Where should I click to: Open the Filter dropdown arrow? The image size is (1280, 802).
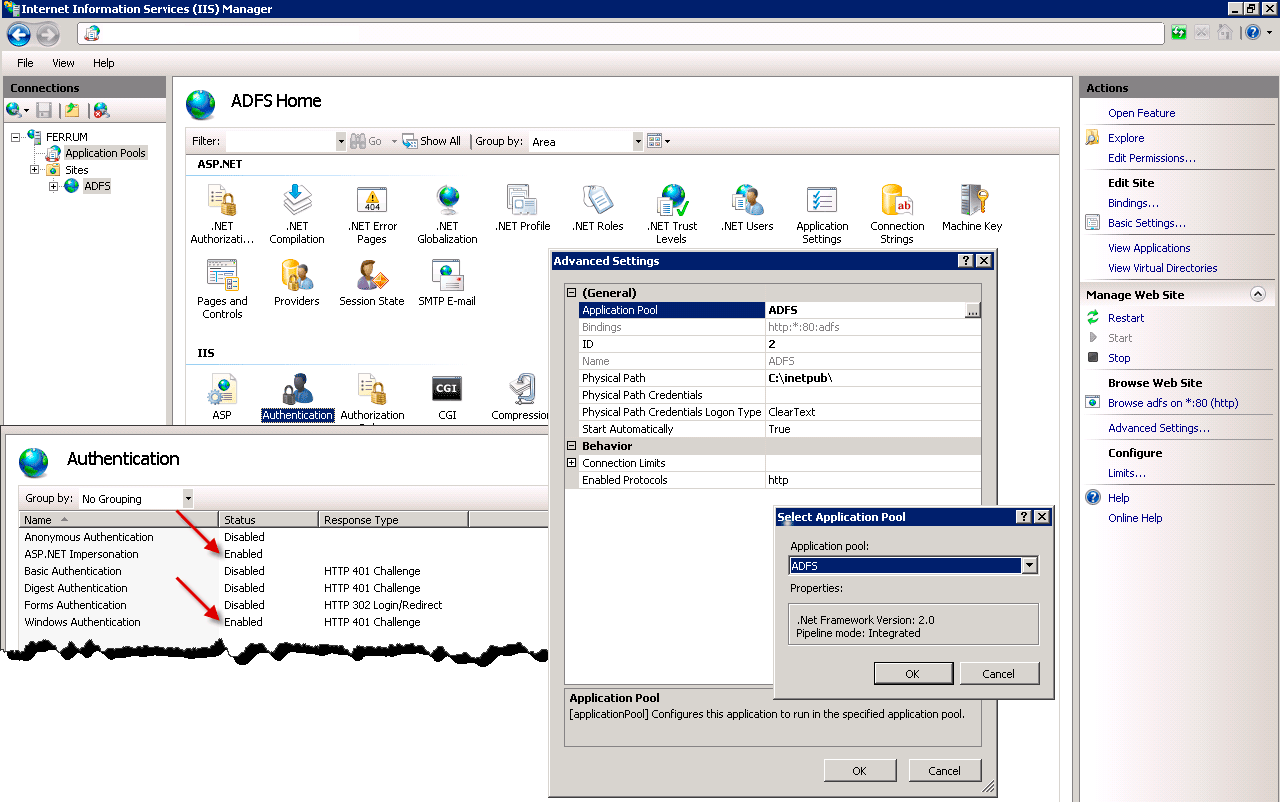(341, 142)
